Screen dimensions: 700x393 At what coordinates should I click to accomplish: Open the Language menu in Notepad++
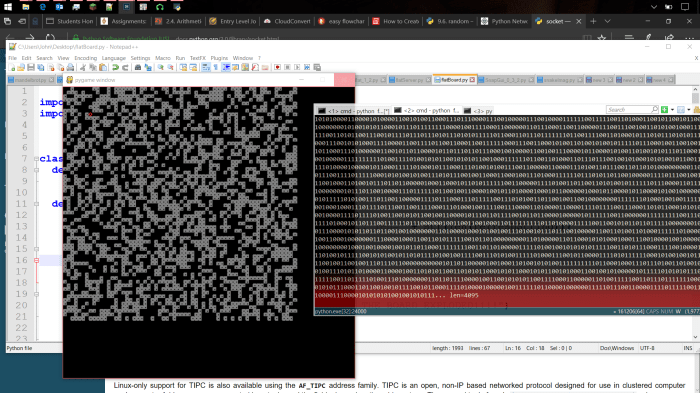[113, 58]
